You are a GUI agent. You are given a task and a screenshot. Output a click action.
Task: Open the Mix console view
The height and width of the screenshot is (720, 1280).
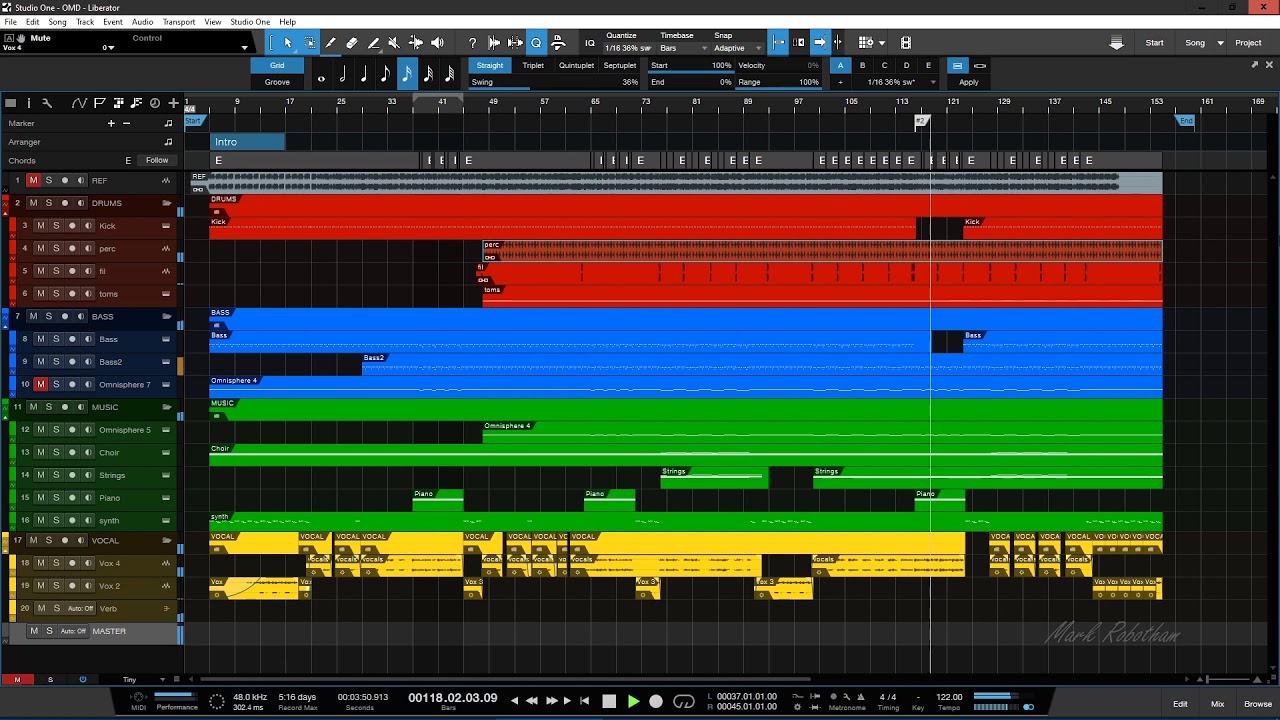pyautogui.click(x=1217, y=704)
